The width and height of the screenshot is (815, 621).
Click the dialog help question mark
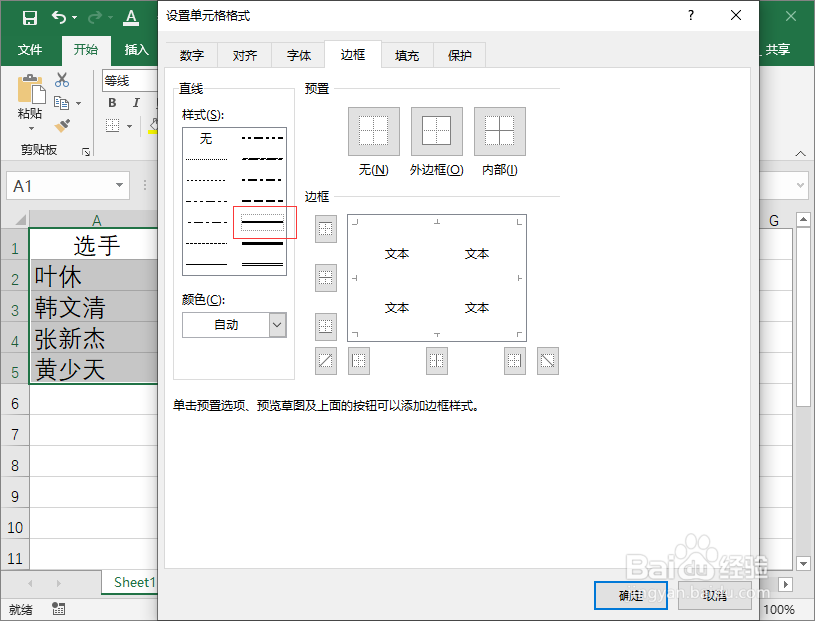point(691,16)
